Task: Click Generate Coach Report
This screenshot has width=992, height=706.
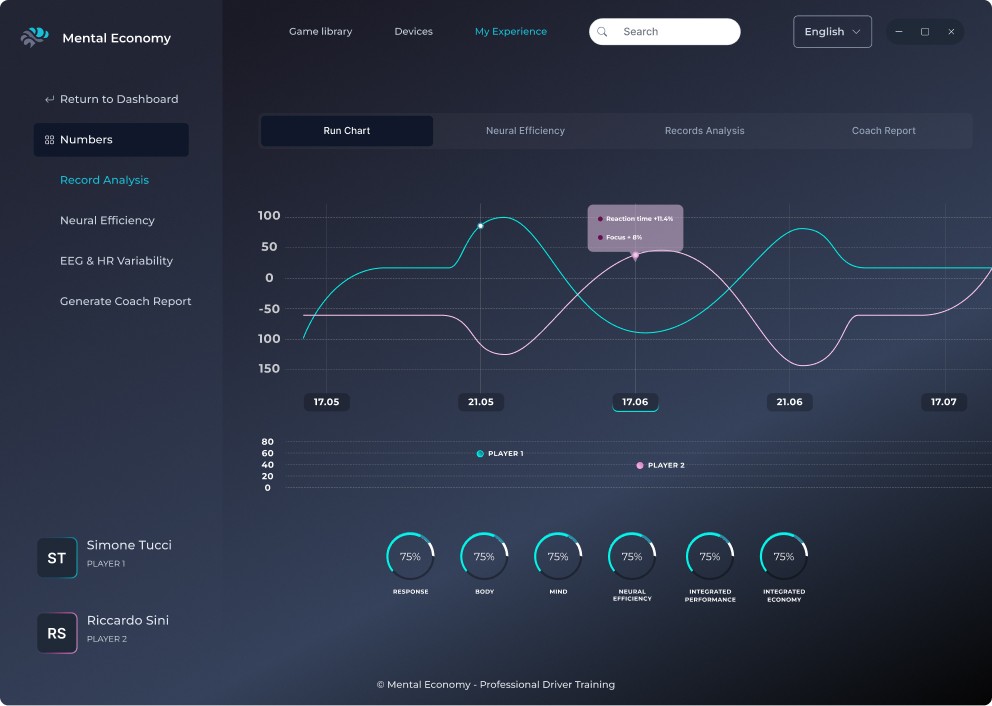Action: point(125,302)
